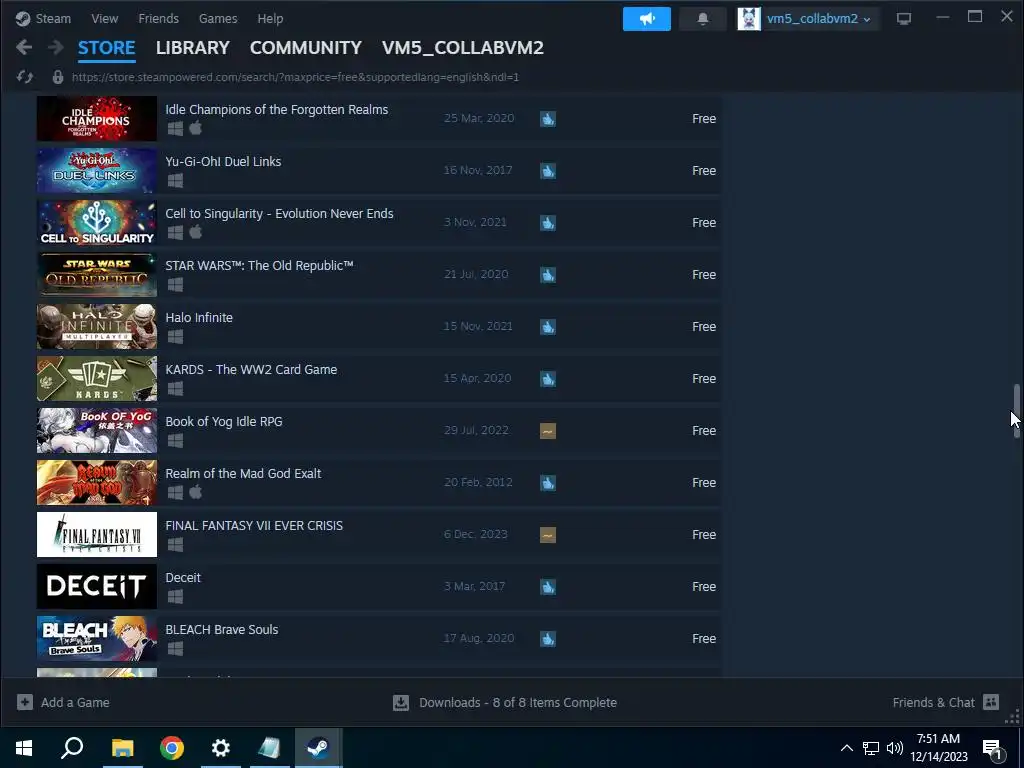Click the positive review icon for Idle Champions

click(x=548, y=119)
